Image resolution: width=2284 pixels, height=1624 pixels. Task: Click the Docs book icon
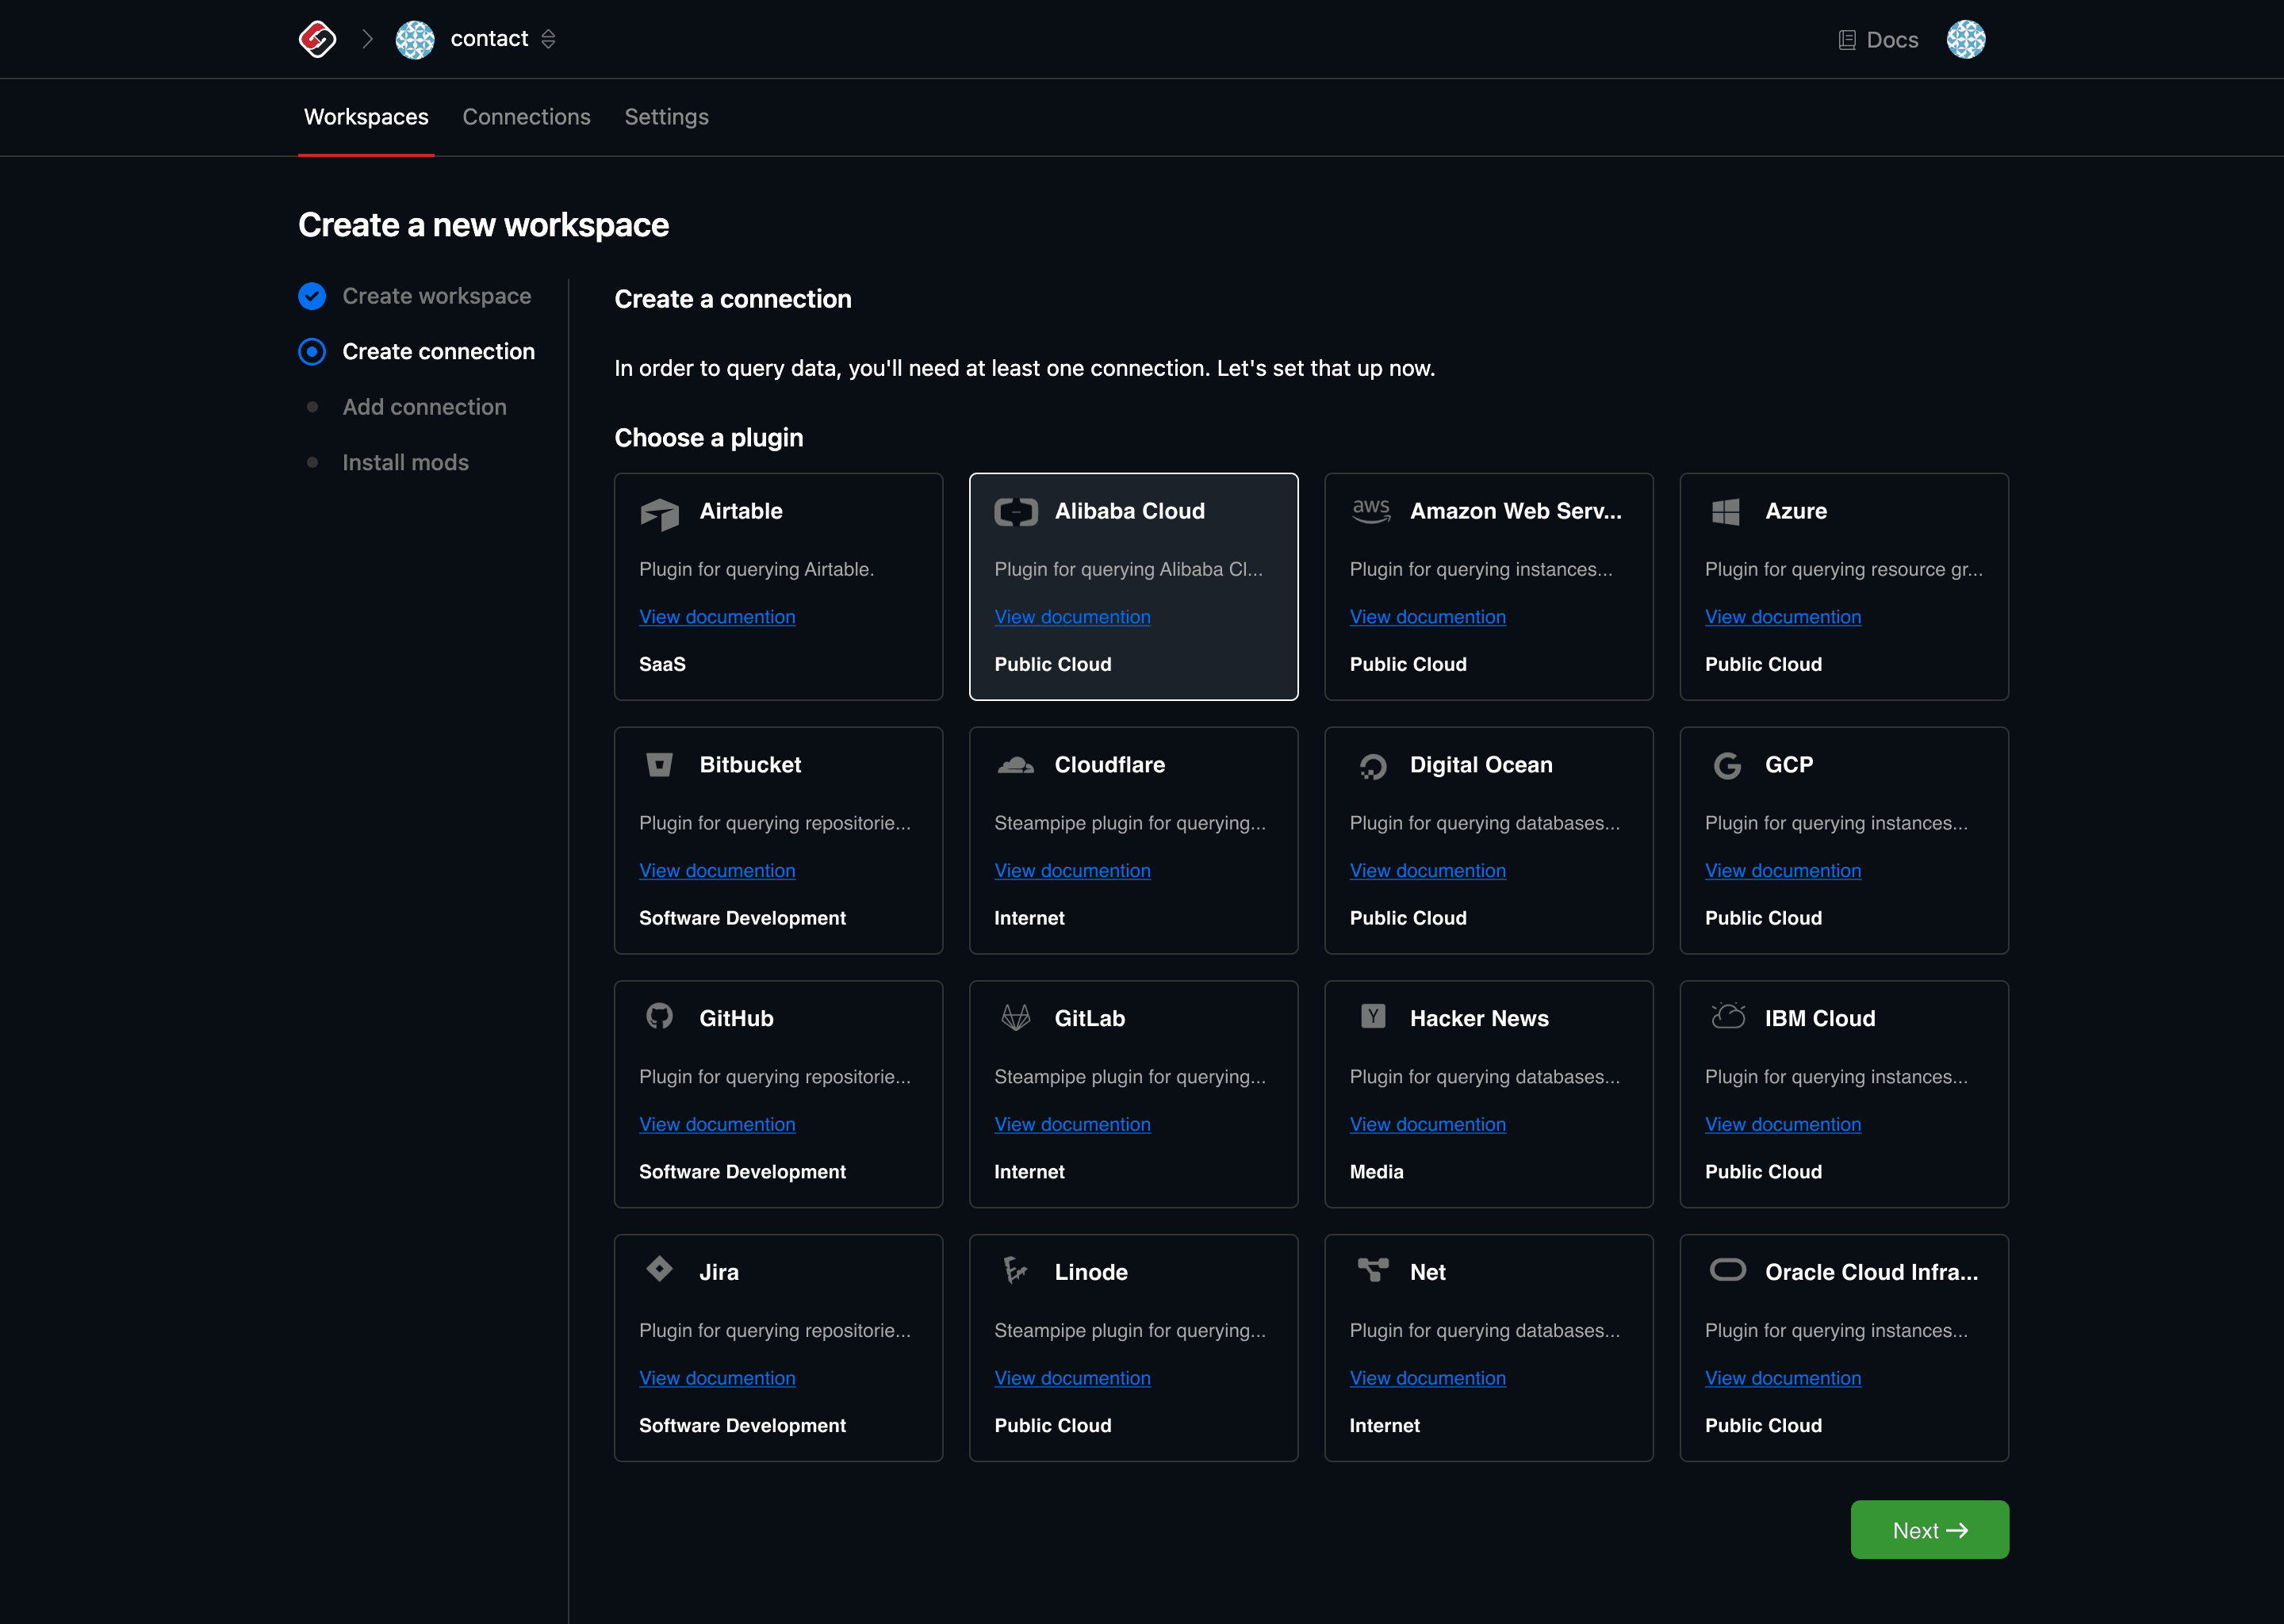pos(1847,40)
